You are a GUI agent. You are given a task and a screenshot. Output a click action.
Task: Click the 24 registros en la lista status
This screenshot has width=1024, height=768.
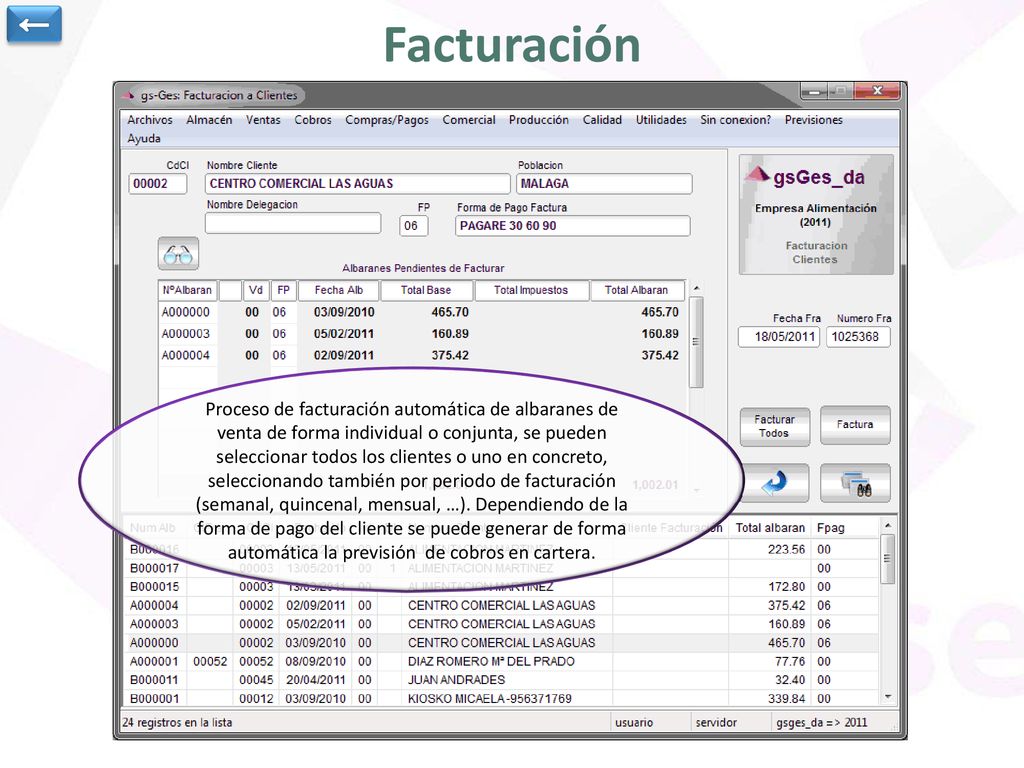pos(177,722)
